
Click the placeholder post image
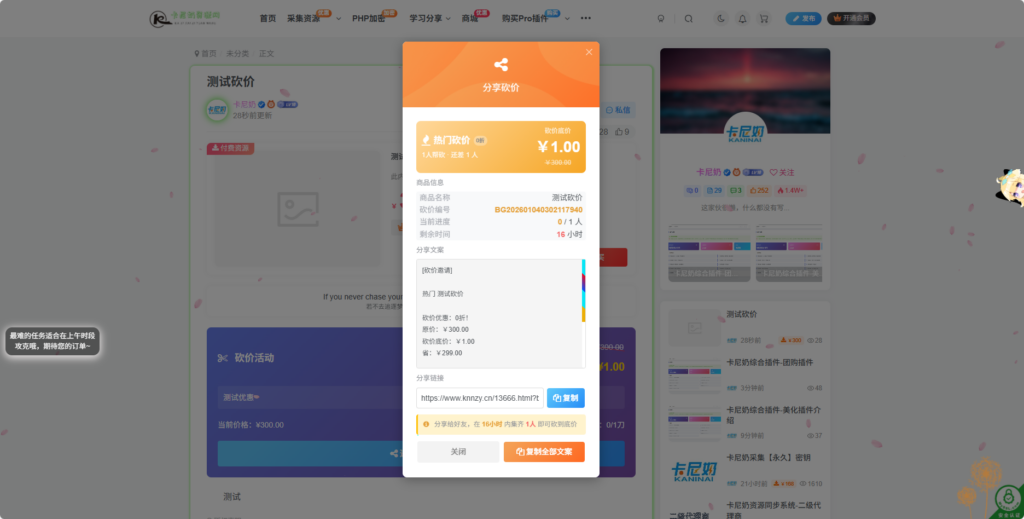coord(298,209)
